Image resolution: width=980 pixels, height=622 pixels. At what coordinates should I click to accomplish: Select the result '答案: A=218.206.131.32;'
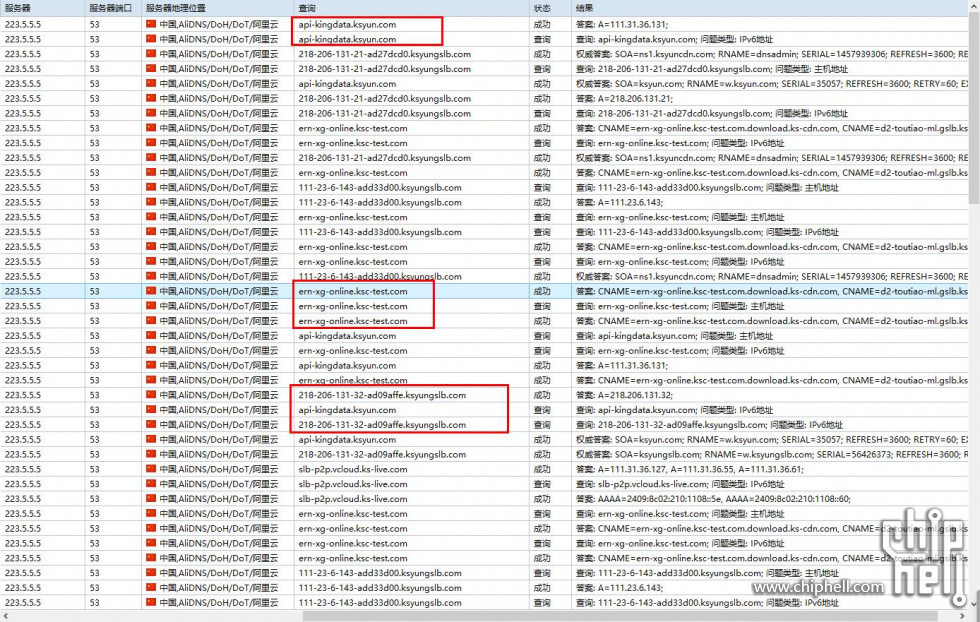(x=624, y=395)
